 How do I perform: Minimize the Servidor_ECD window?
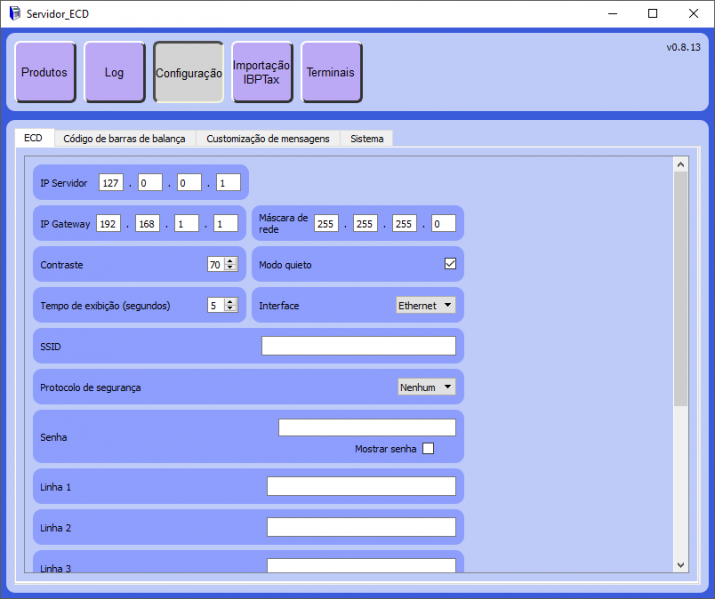(612, 14)
